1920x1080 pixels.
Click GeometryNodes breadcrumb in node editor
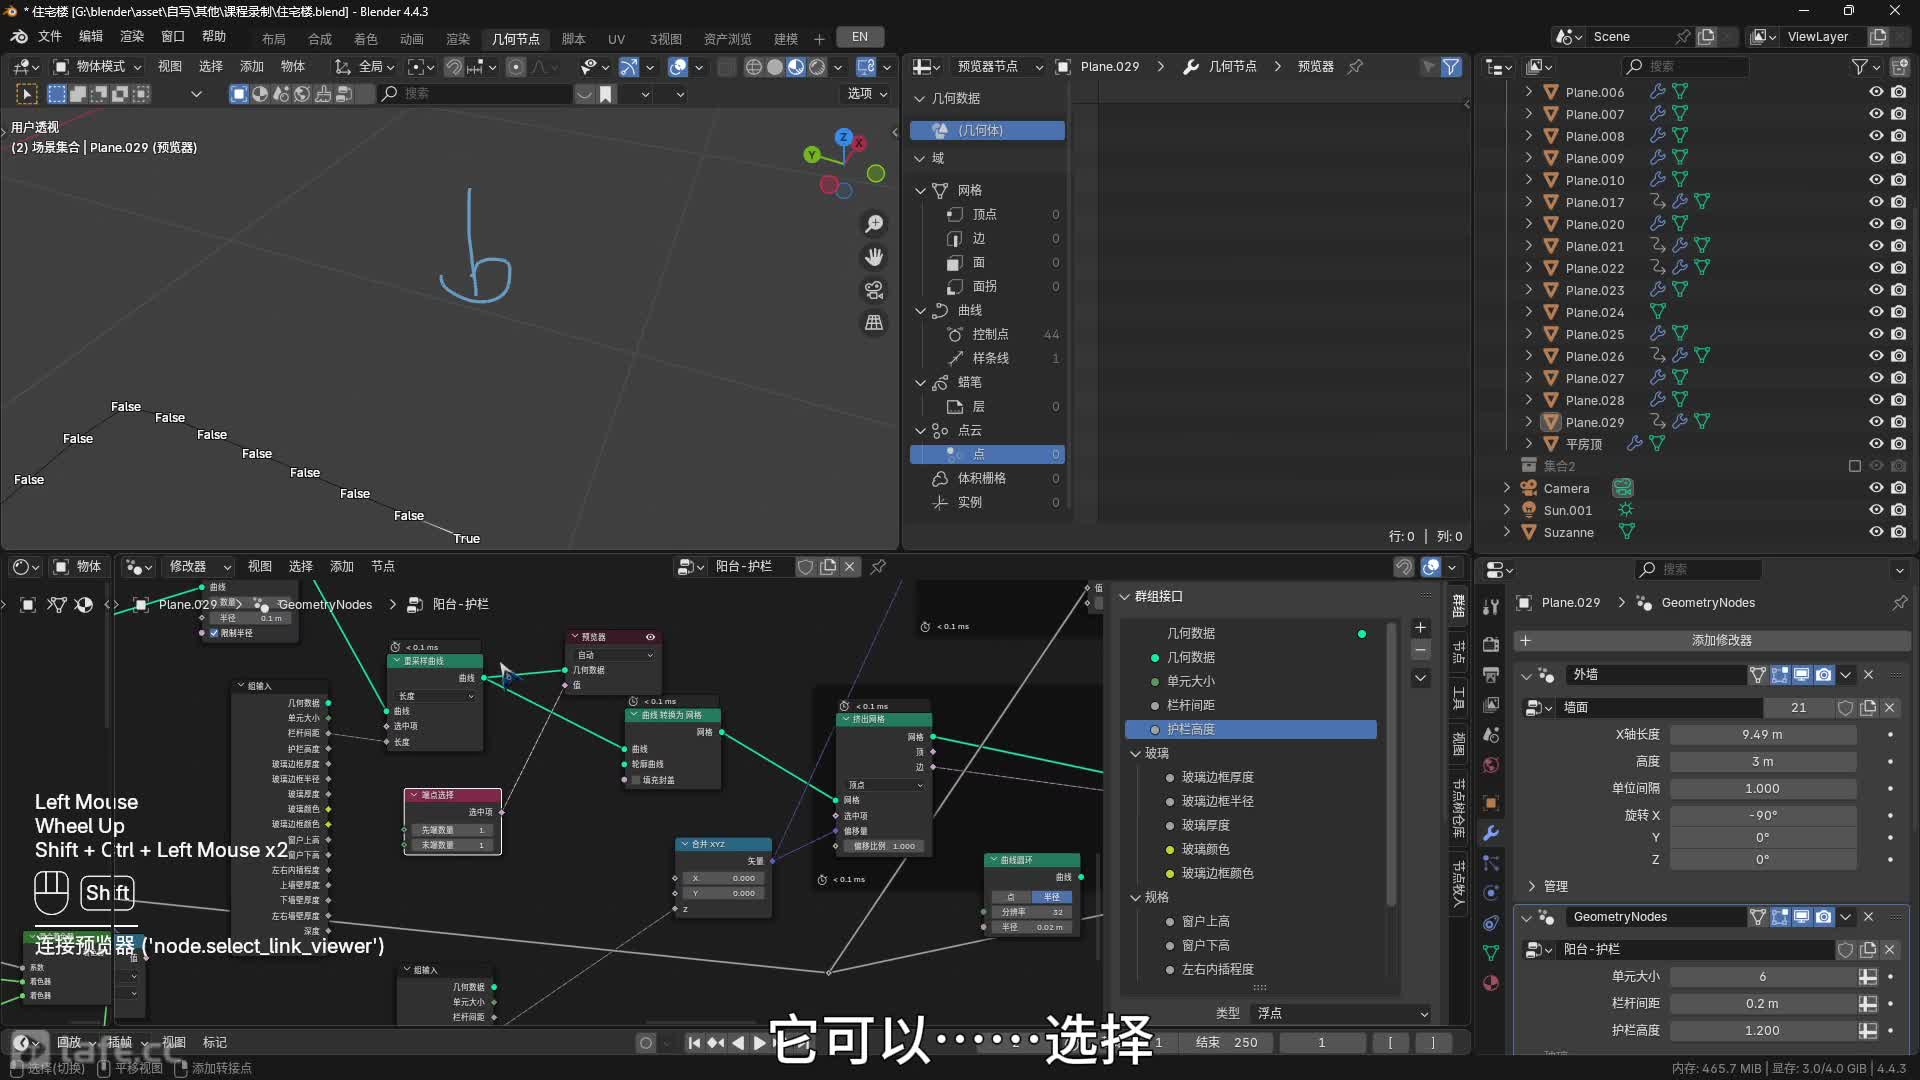(325, 605)
